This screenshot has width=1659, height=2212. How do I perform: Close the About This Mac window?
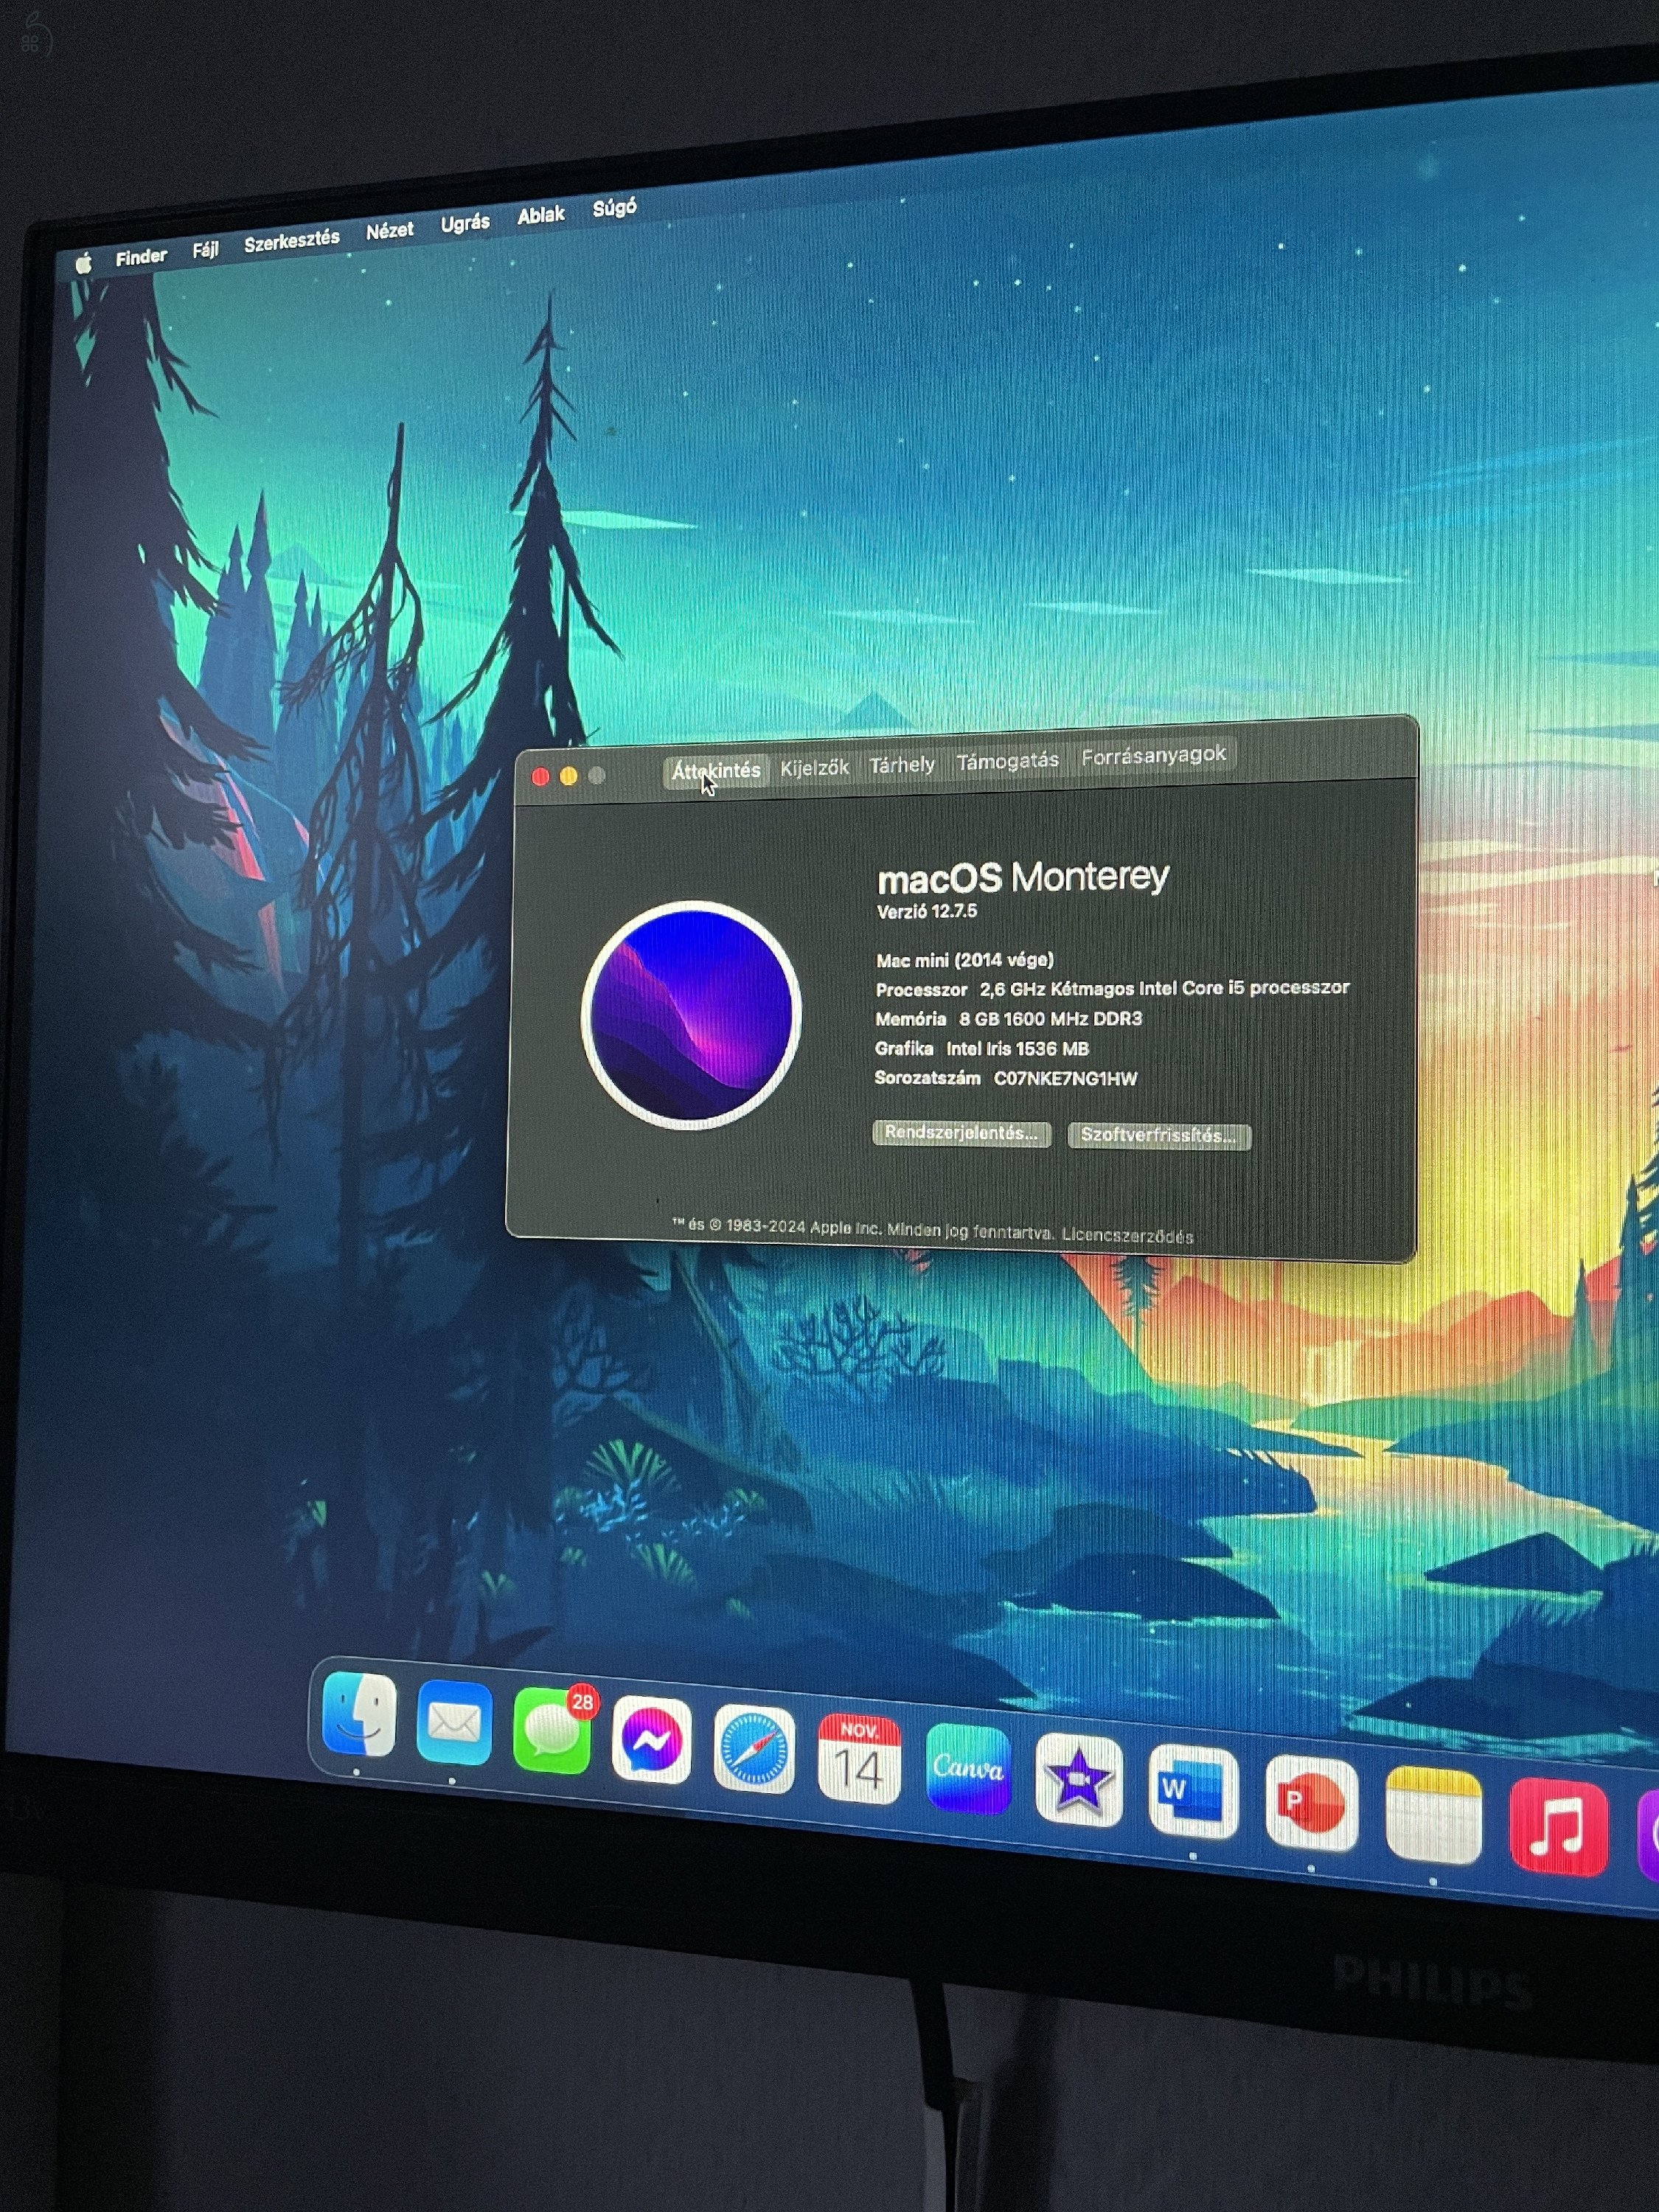click(x=540, y=777)
